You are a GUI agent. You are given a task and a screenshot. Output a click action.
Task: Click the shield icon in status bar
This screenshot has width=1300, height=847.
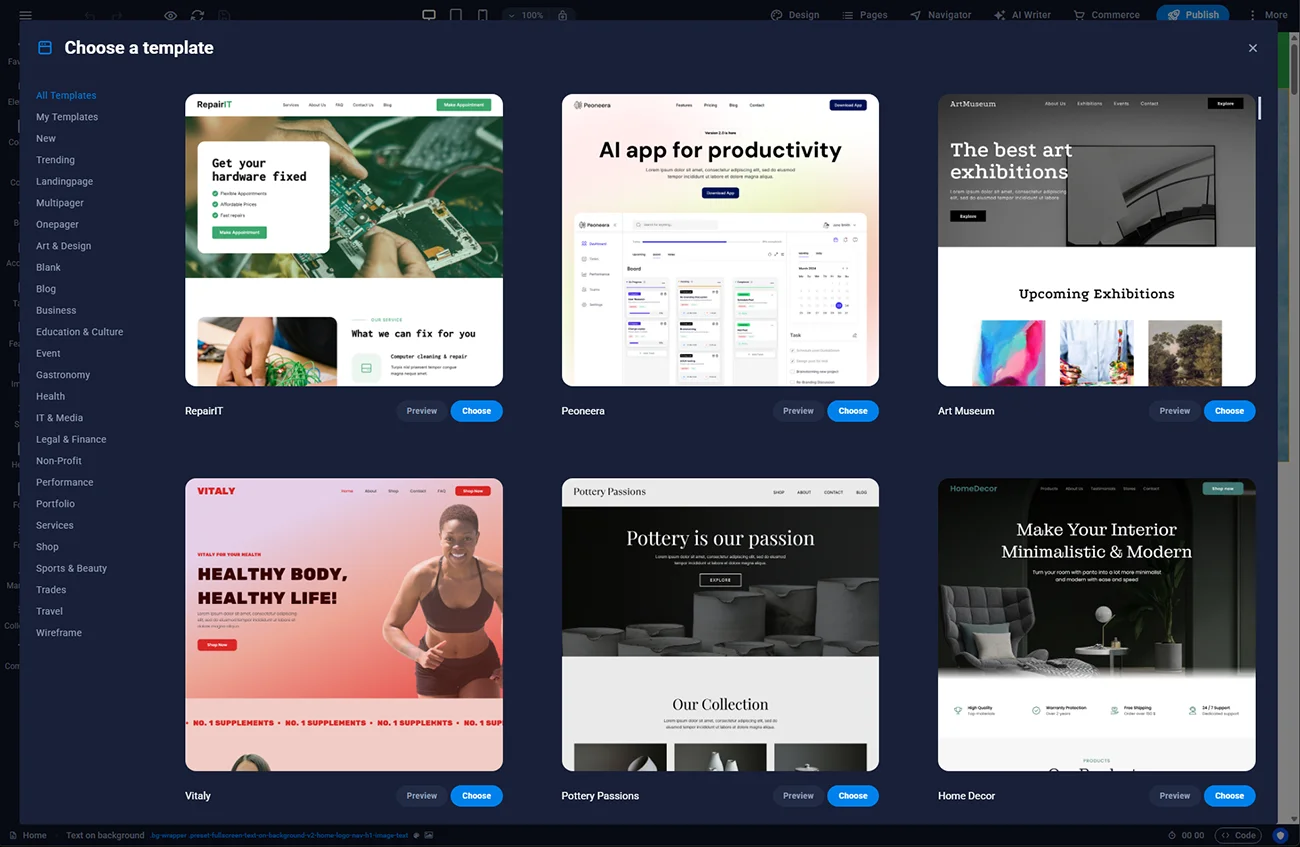coord(1280,835)
